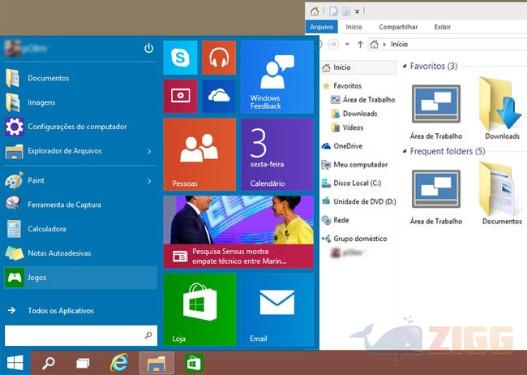The image size is (527, 375).
Task: Open the OneDrive cloud tile
Action: tap(219, 96)
